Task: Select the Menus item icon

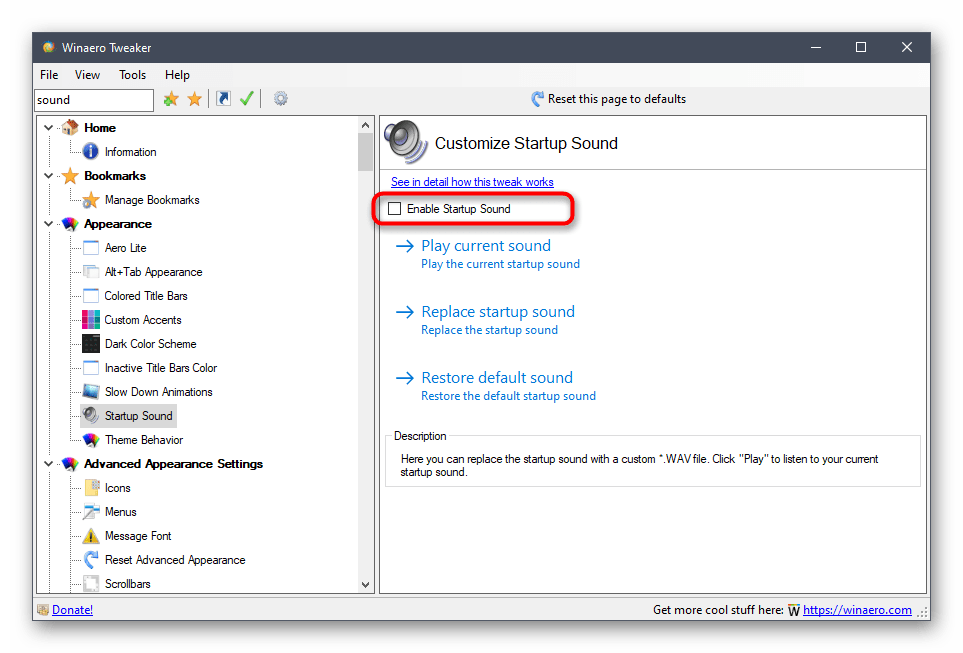Action: (91, 512)
